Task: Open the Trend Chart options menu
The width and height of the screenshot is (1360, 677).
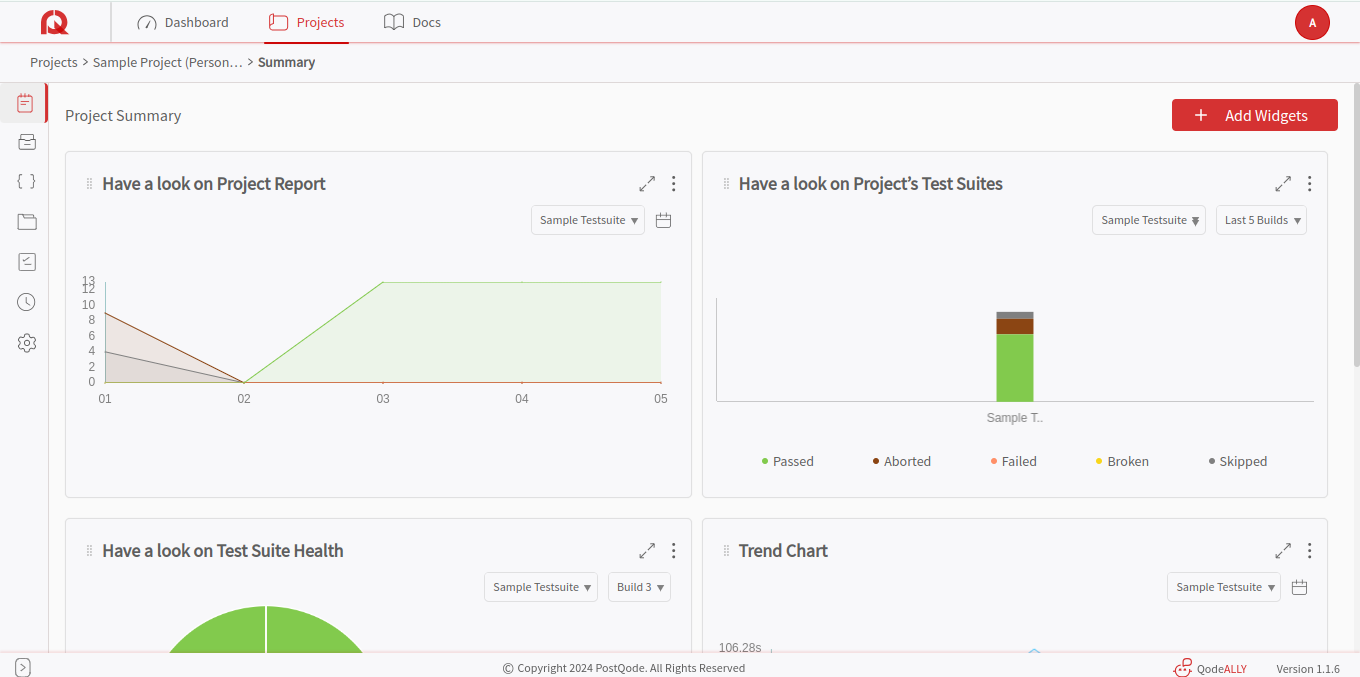Action: click(1309, 551)
